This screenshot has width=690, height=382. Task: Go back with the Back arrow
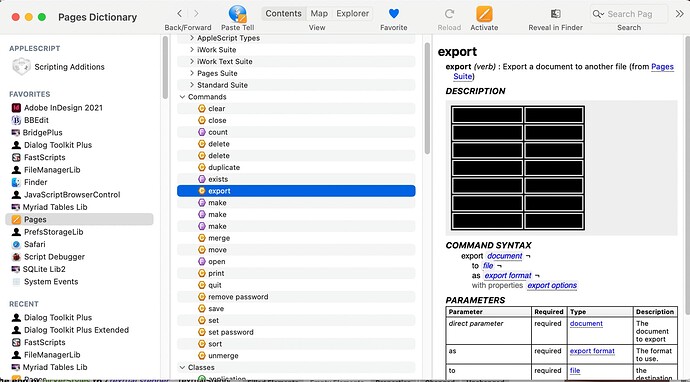[x=180, y=14]
